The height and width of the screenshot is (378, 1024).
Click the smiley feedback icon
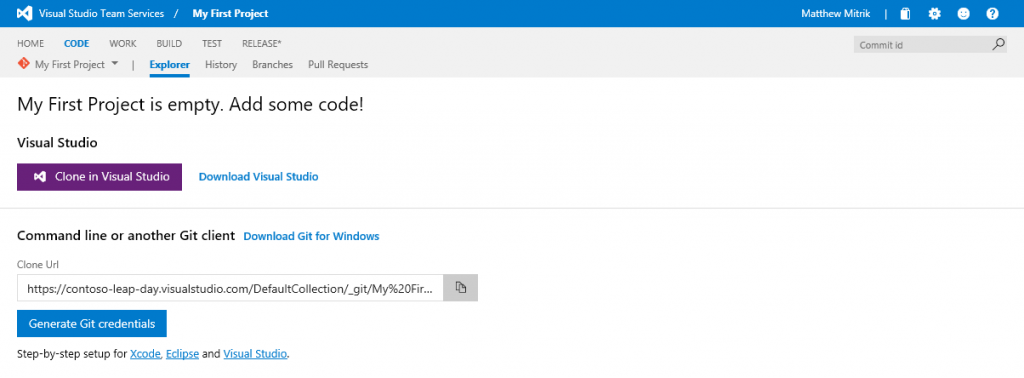coord(963,14)
